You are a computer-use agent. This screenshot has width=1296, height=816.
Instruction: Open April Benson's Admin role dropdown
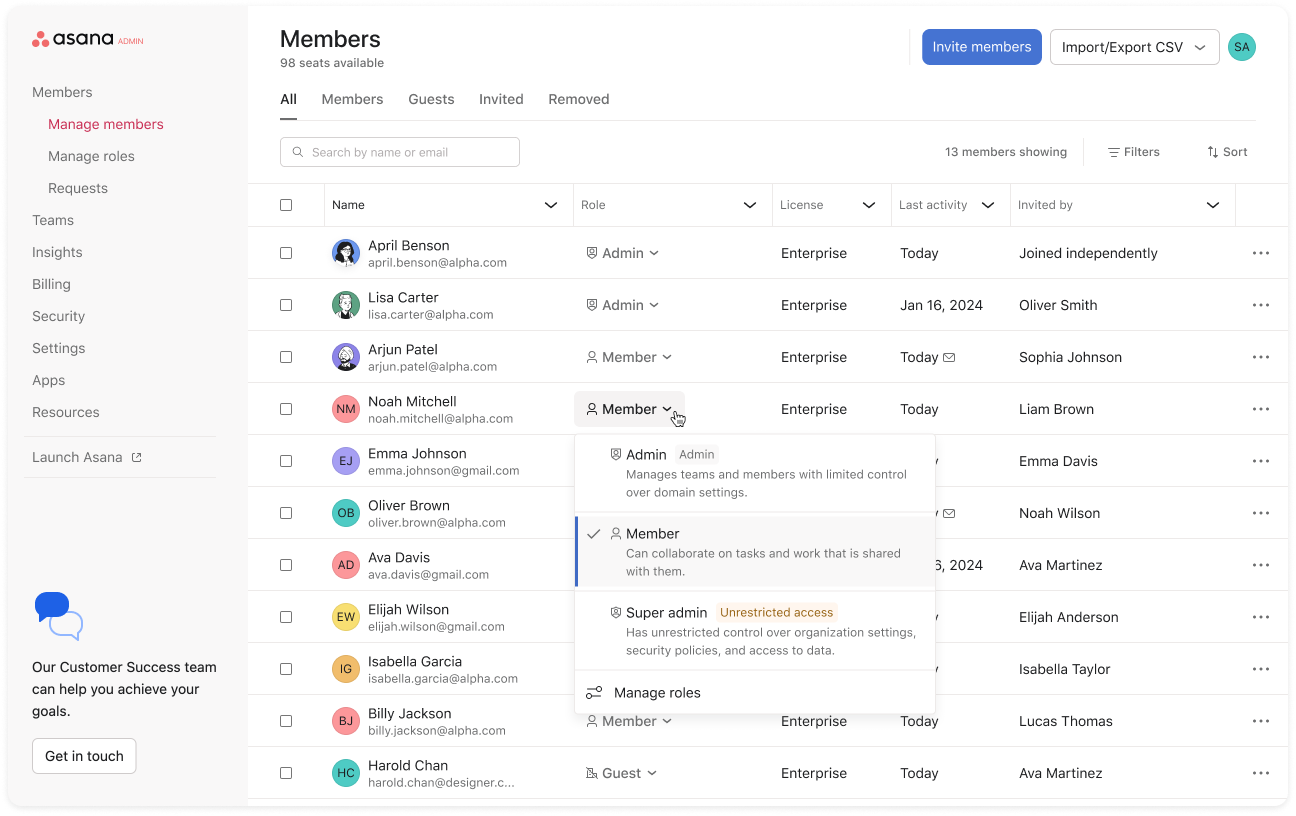622,253
